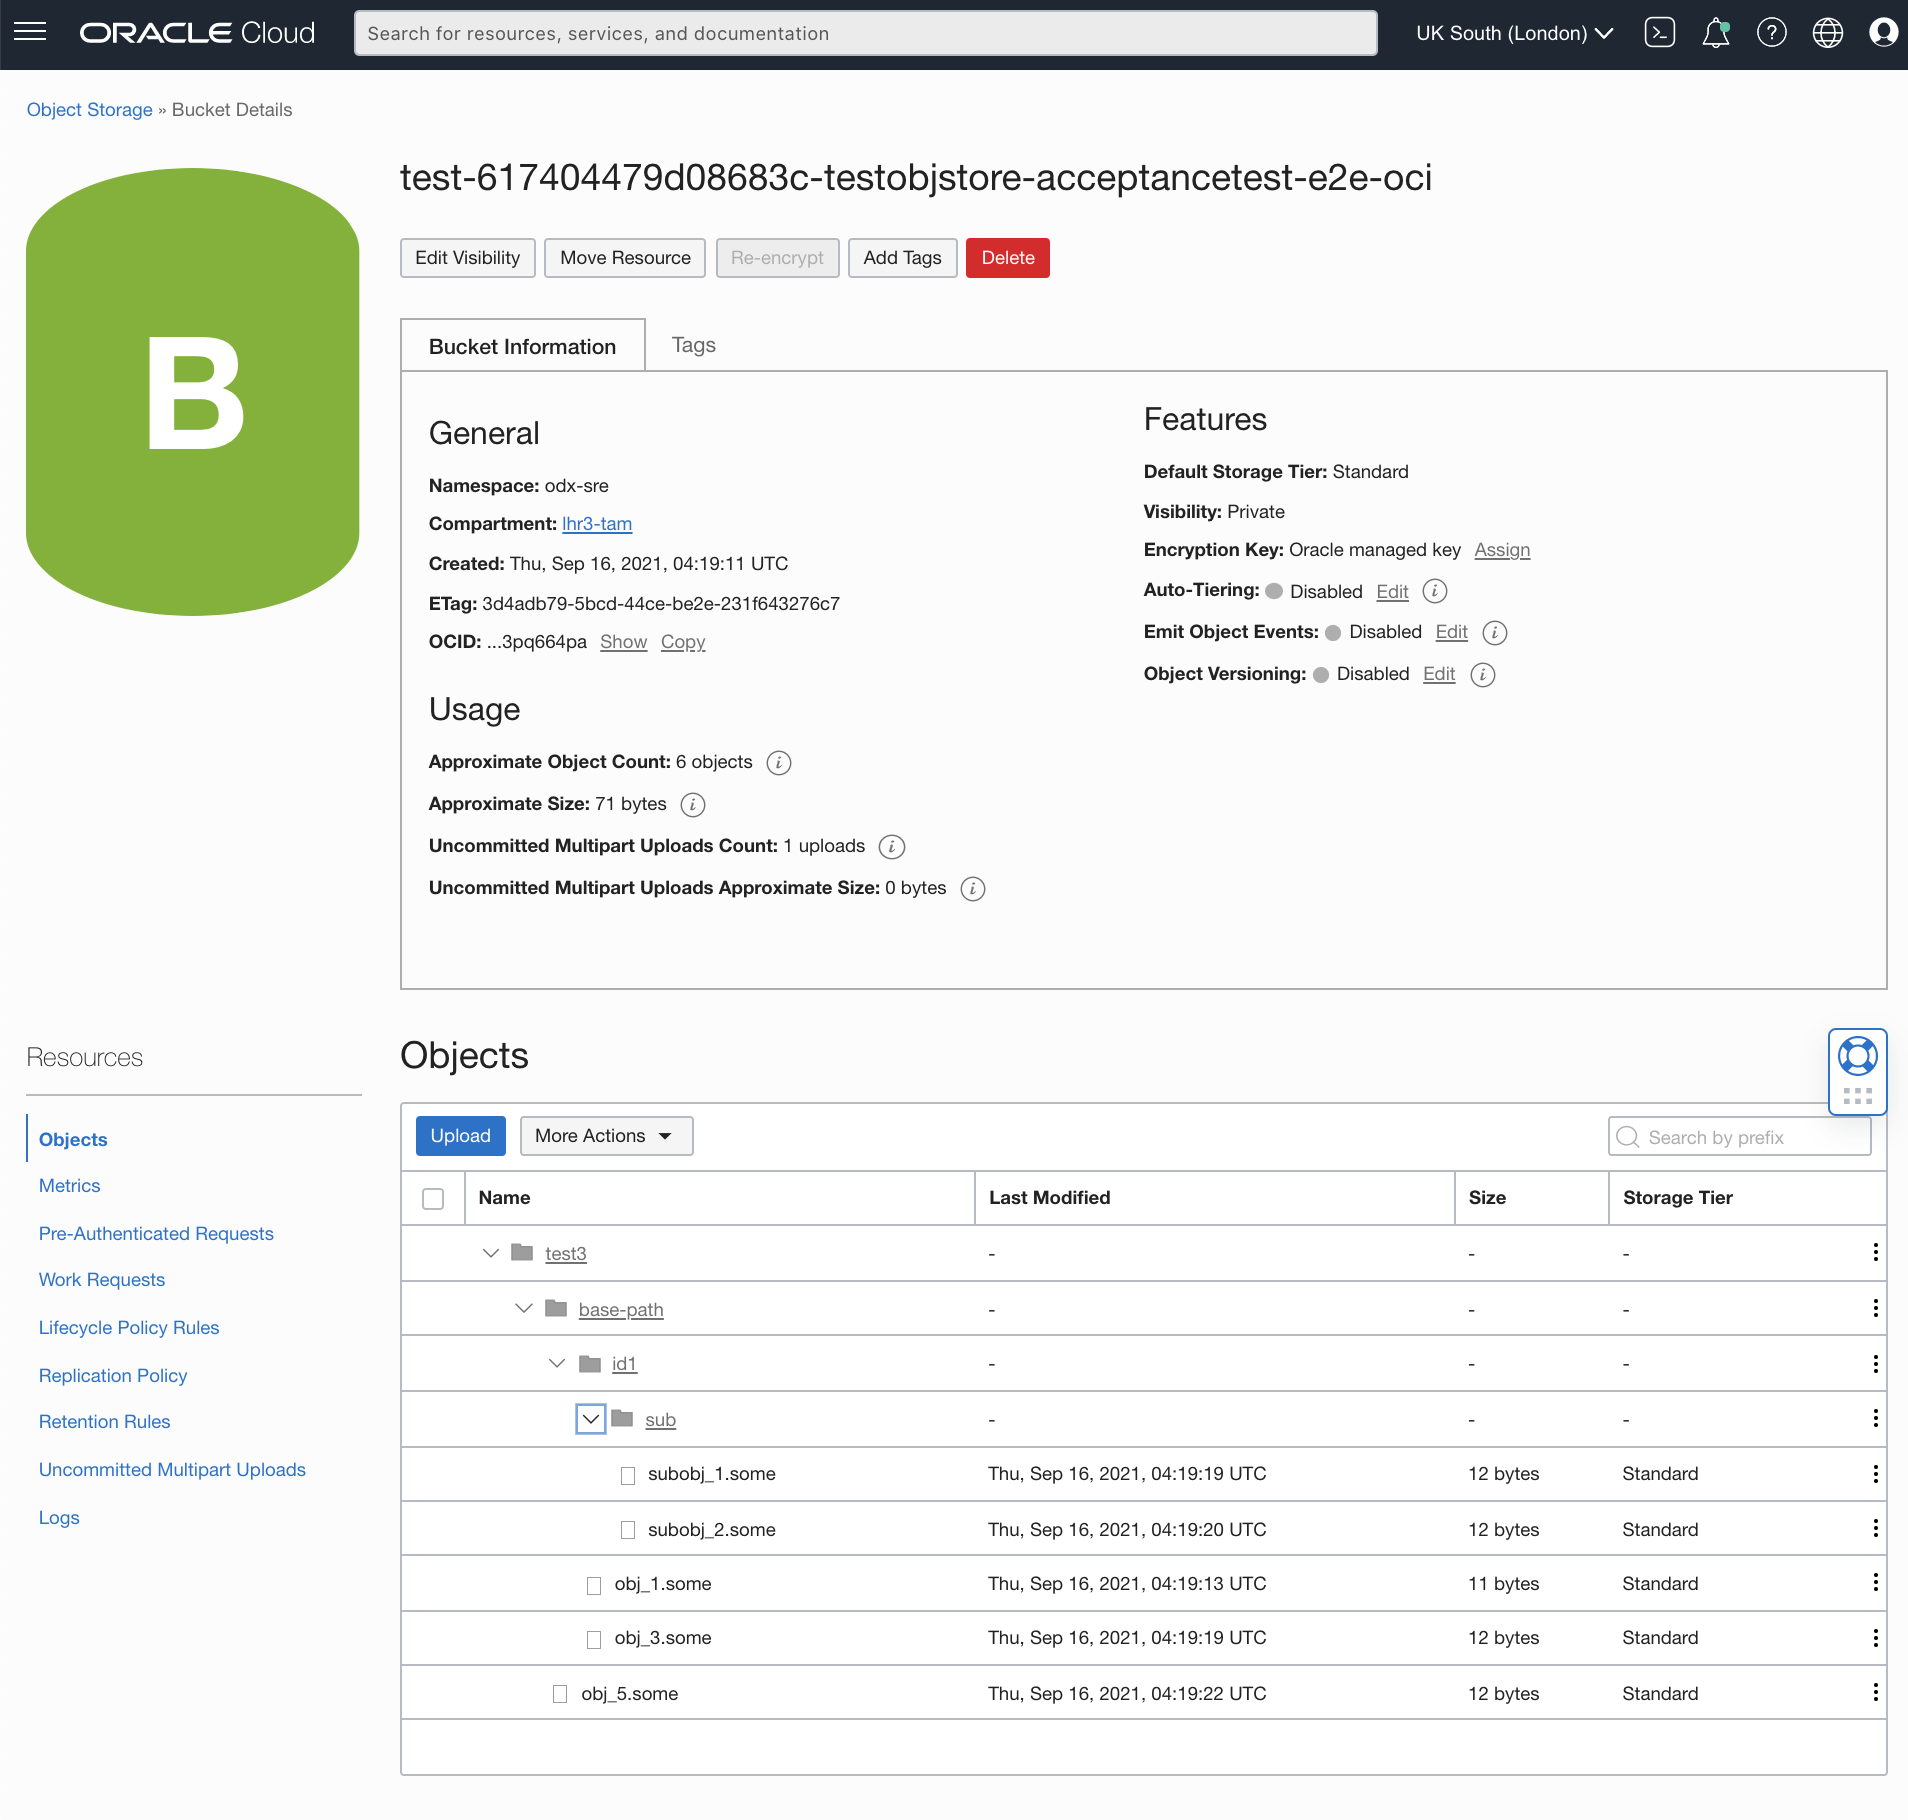Screen dimensions: 1908x1820
Task: Show info for Uncommitted Multipart Uploads Approximate Size
Action: click(973, 889)
